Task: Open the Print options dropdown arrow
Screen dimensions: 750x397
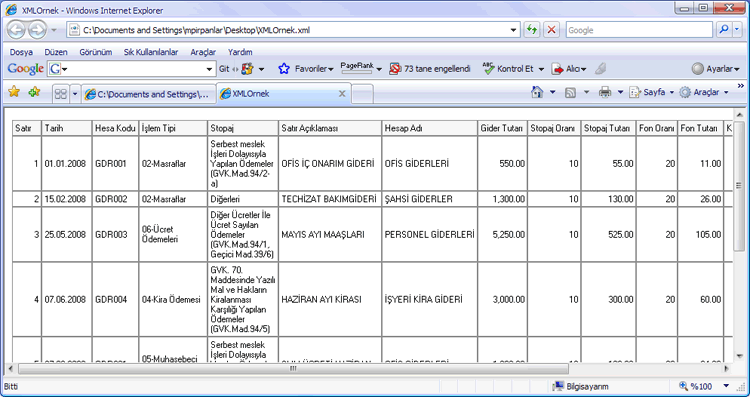Action: tap(620, 92)
